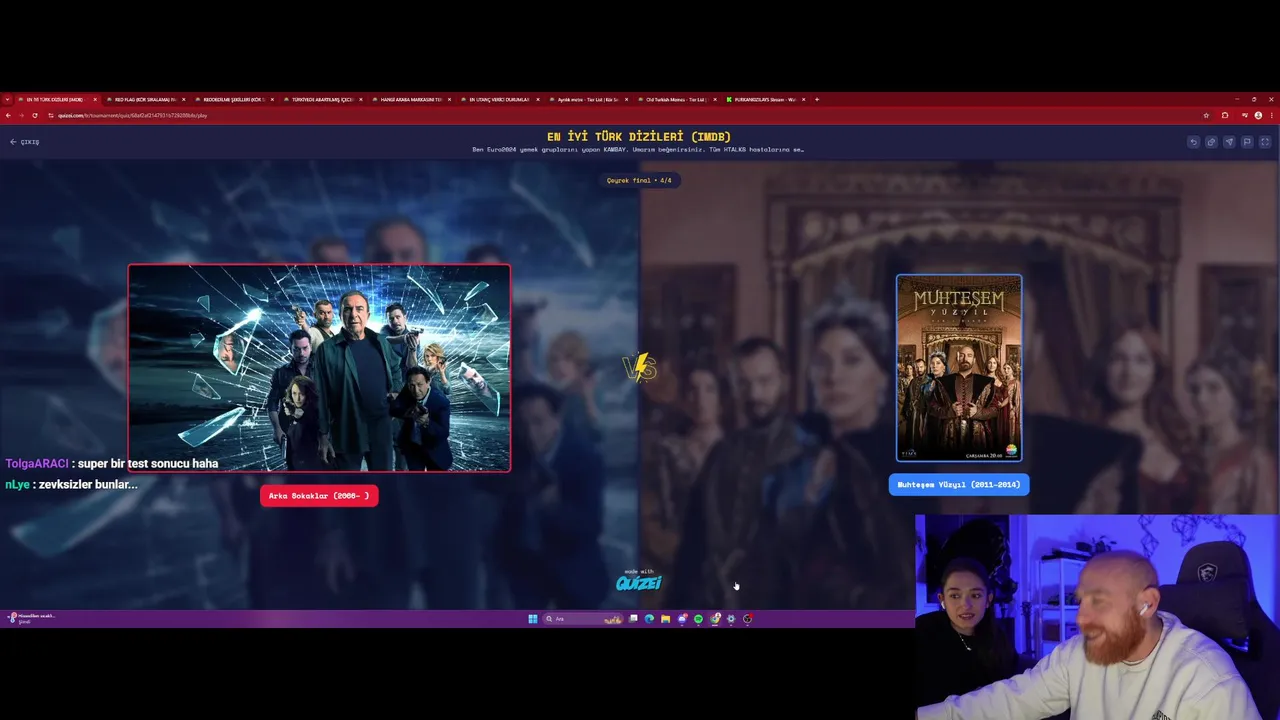1280x720 pixels.
Task: Open the tab search dropdown arrow
Action: tap(8, 100)
